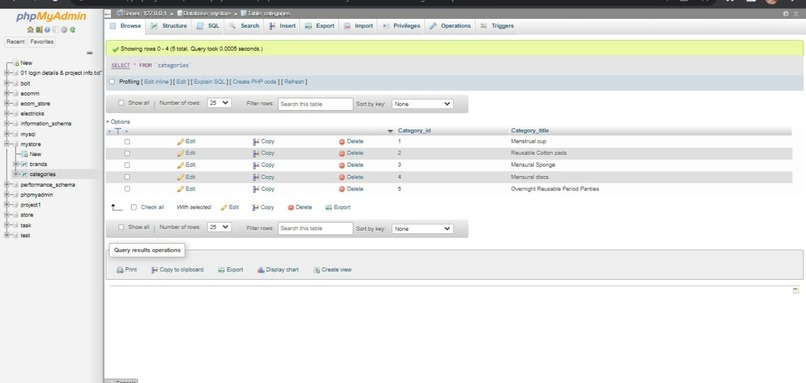The image size is (806, 383).
Task: Tick the Check all checkbox
Action: pos(134,207)
